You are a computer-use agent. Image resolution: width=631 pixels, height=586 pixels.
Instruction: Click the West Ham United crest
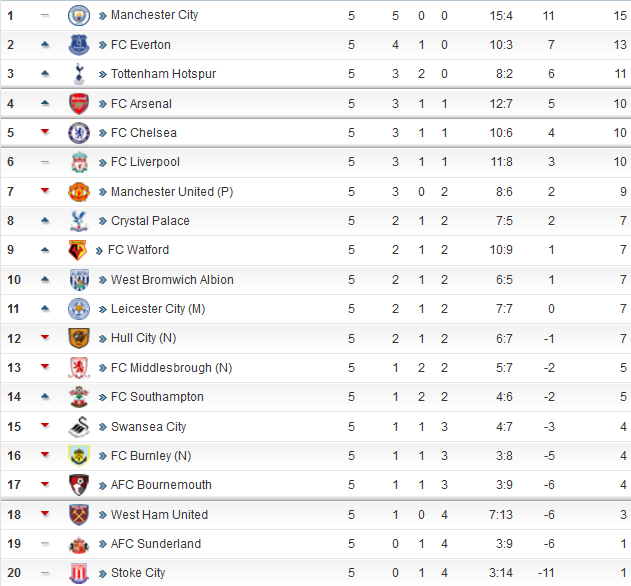tap(79, 514)
